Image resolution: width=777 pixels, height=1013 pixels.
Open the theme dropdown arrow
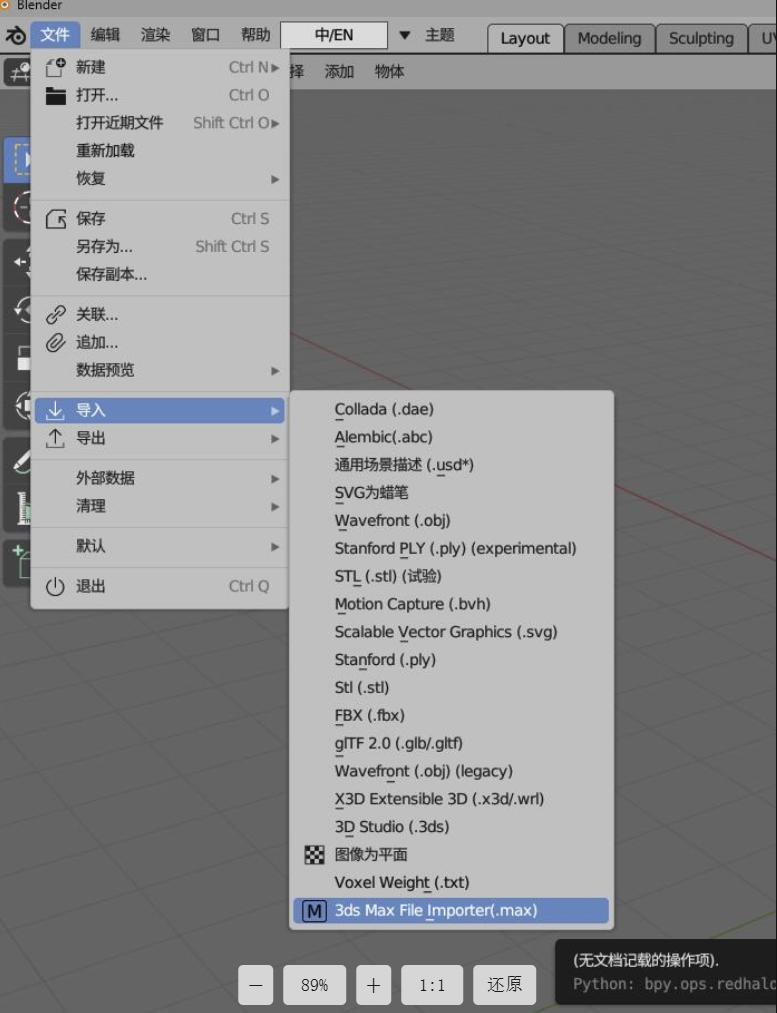point(404,35)
